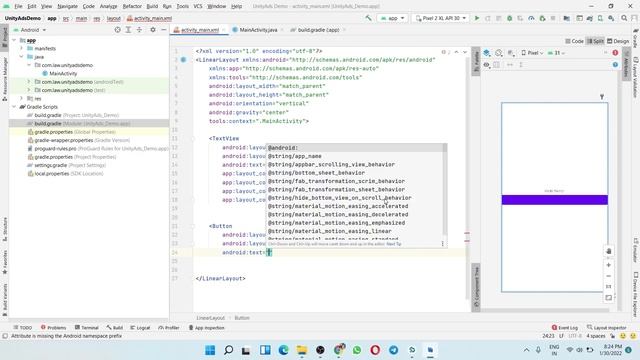Expand the res folder

pyautogui.click(x=22, y=98)
